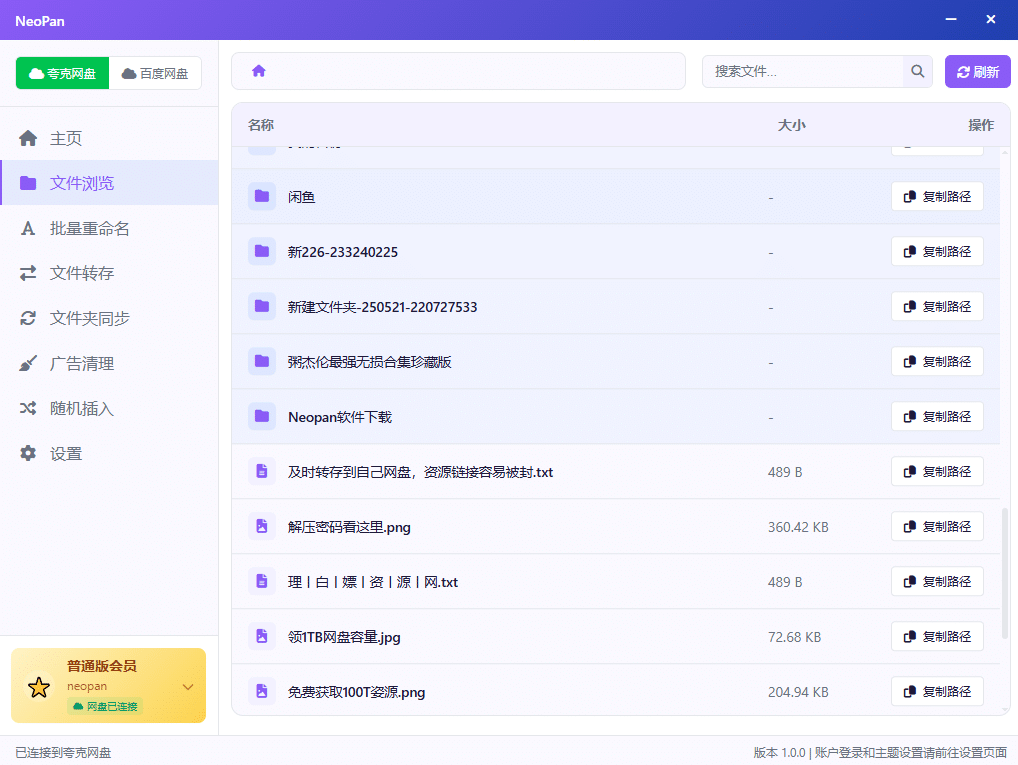Click the text file icon of 及时转存到自己网盘
Image resolution: width=1018 pixels, height=765 pixels.
coord(262,471)
